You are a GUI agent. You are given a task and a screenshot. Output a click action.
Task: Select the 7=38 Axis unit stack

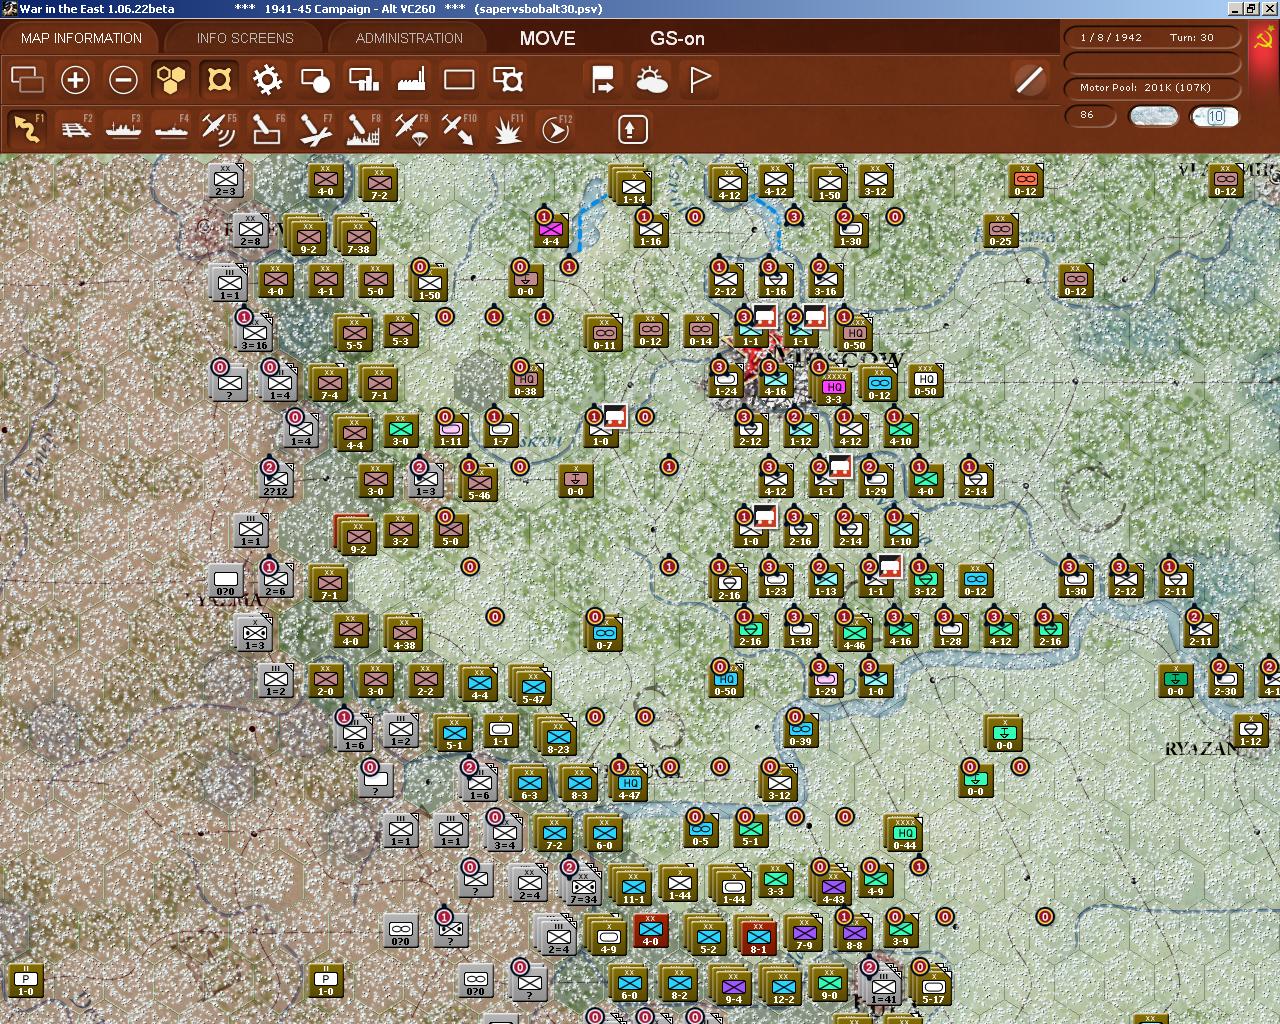[358, 238]
